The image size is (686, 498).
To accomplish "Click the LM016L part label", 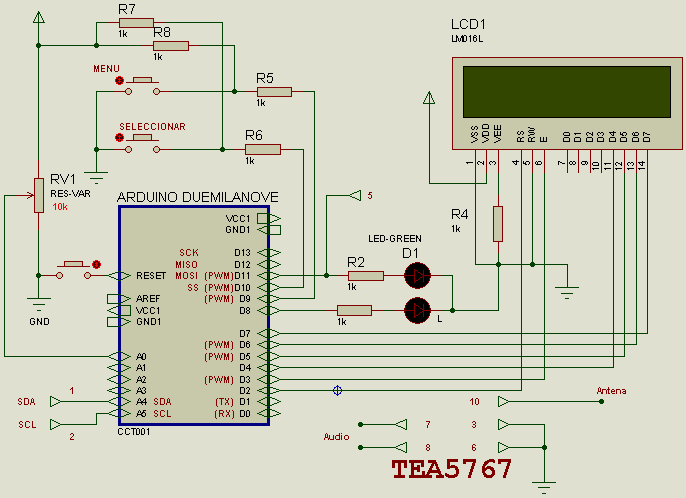I will (467, 39).
